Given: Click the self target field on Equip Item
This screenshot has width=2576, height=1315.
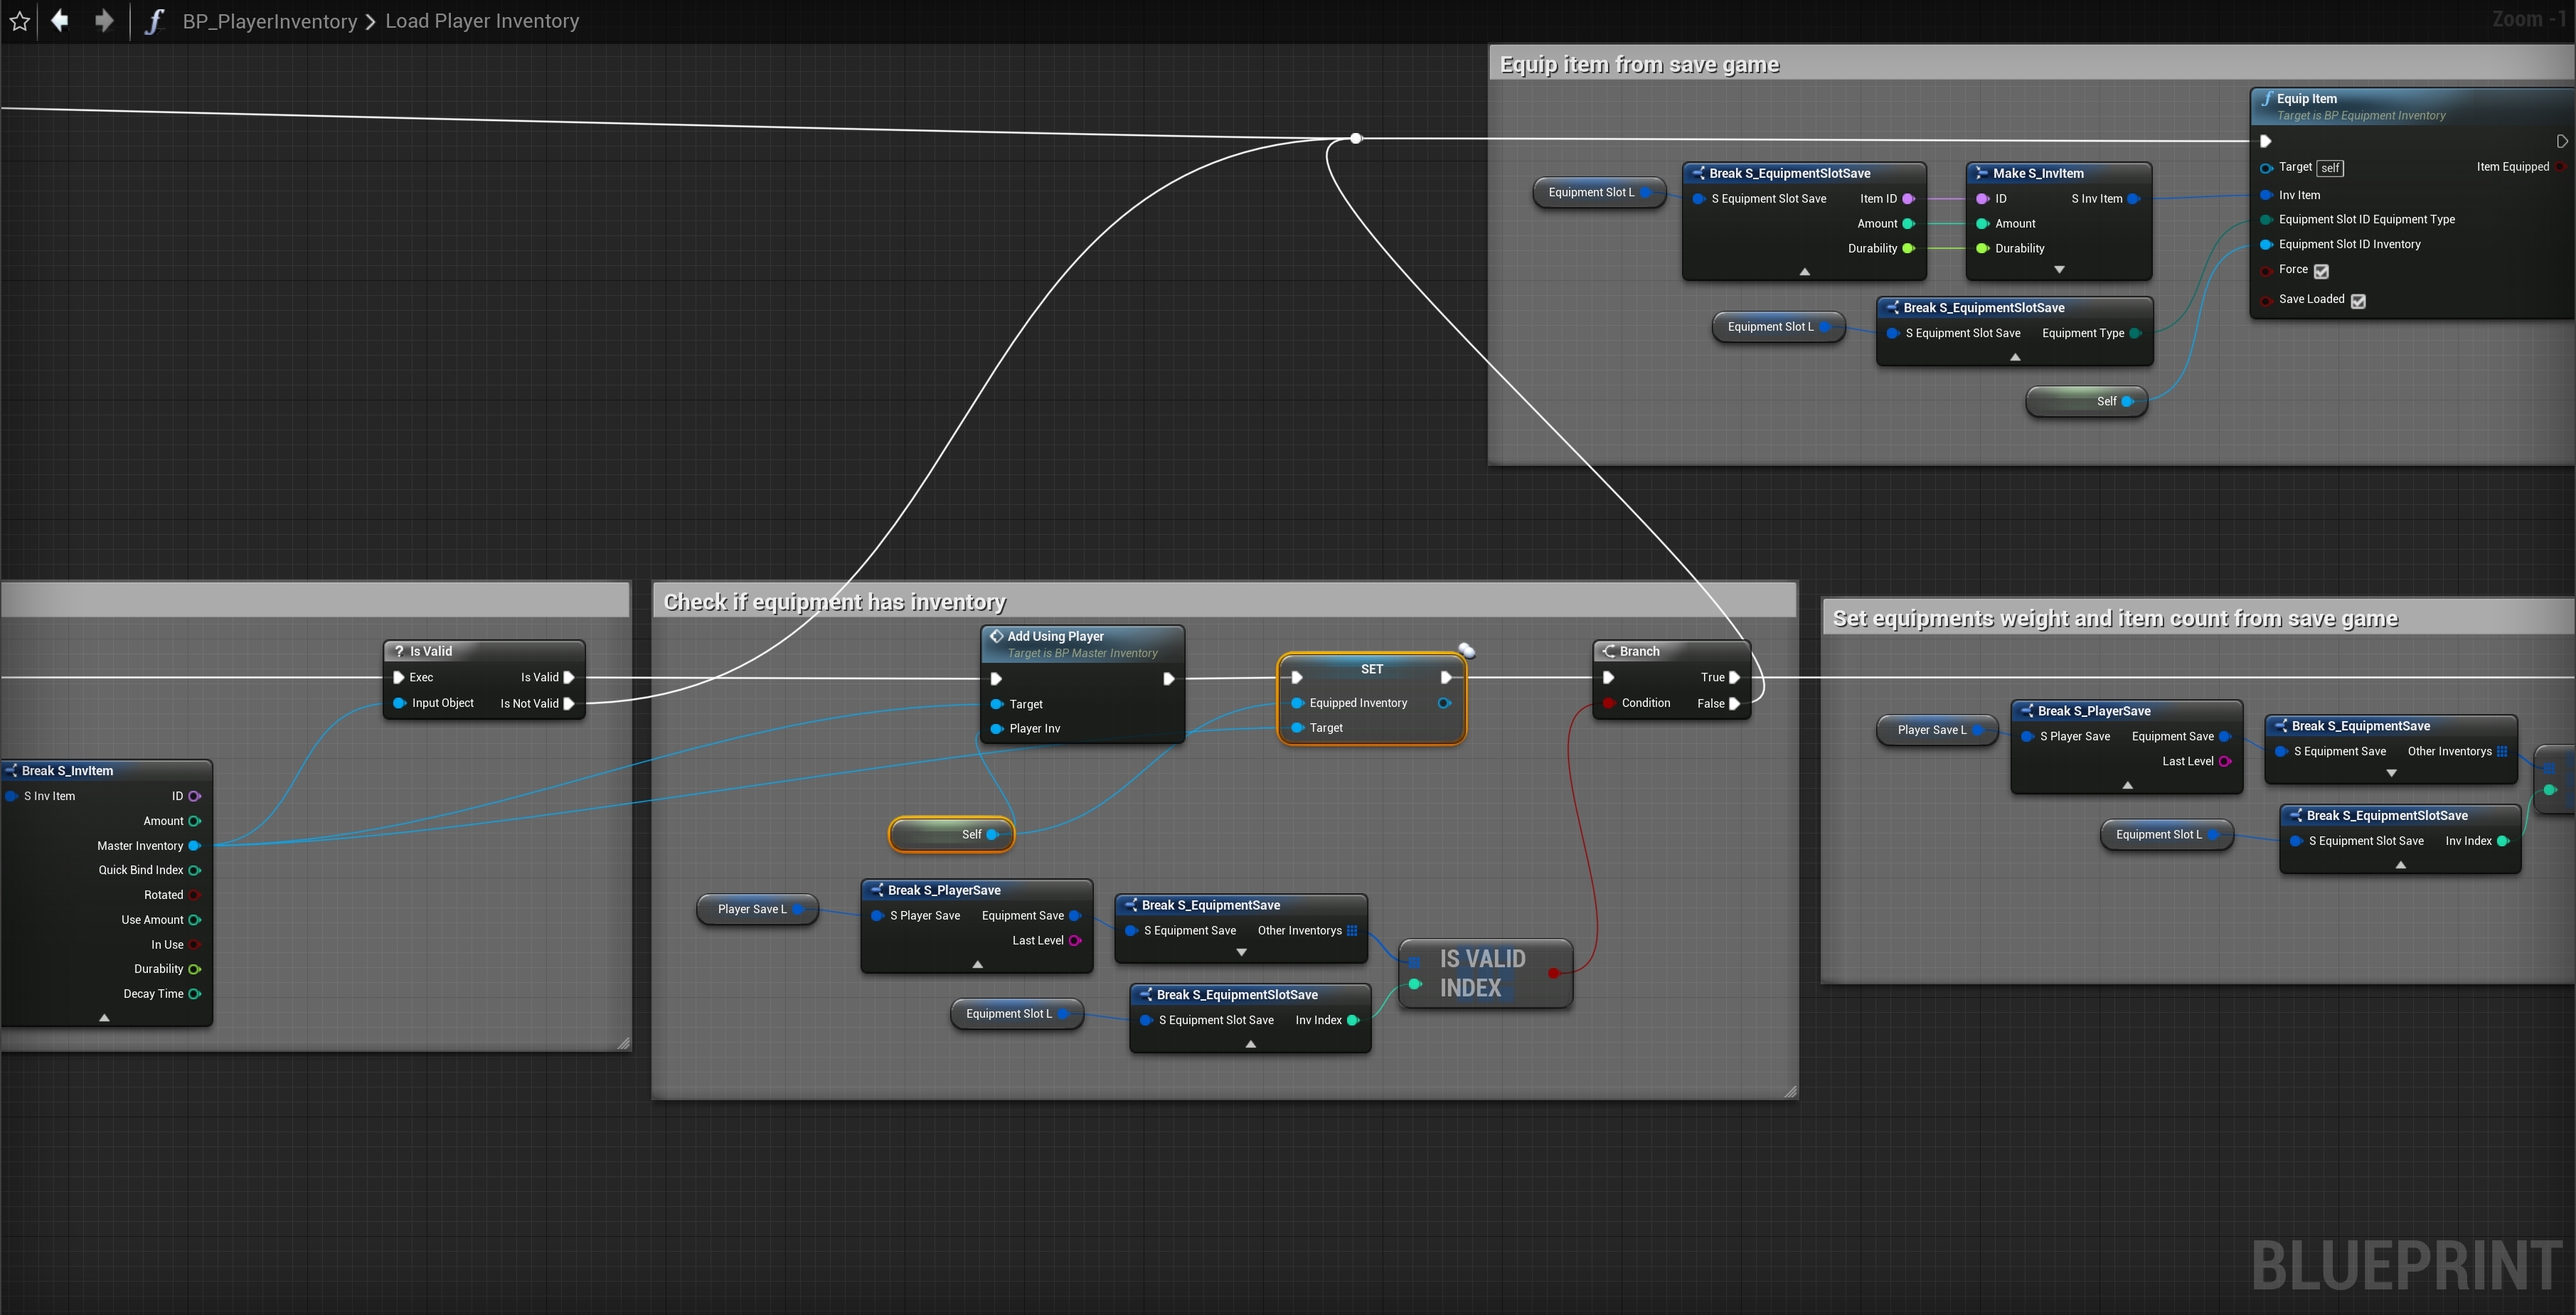Looking at the screenshot, I should (2329, 168).
